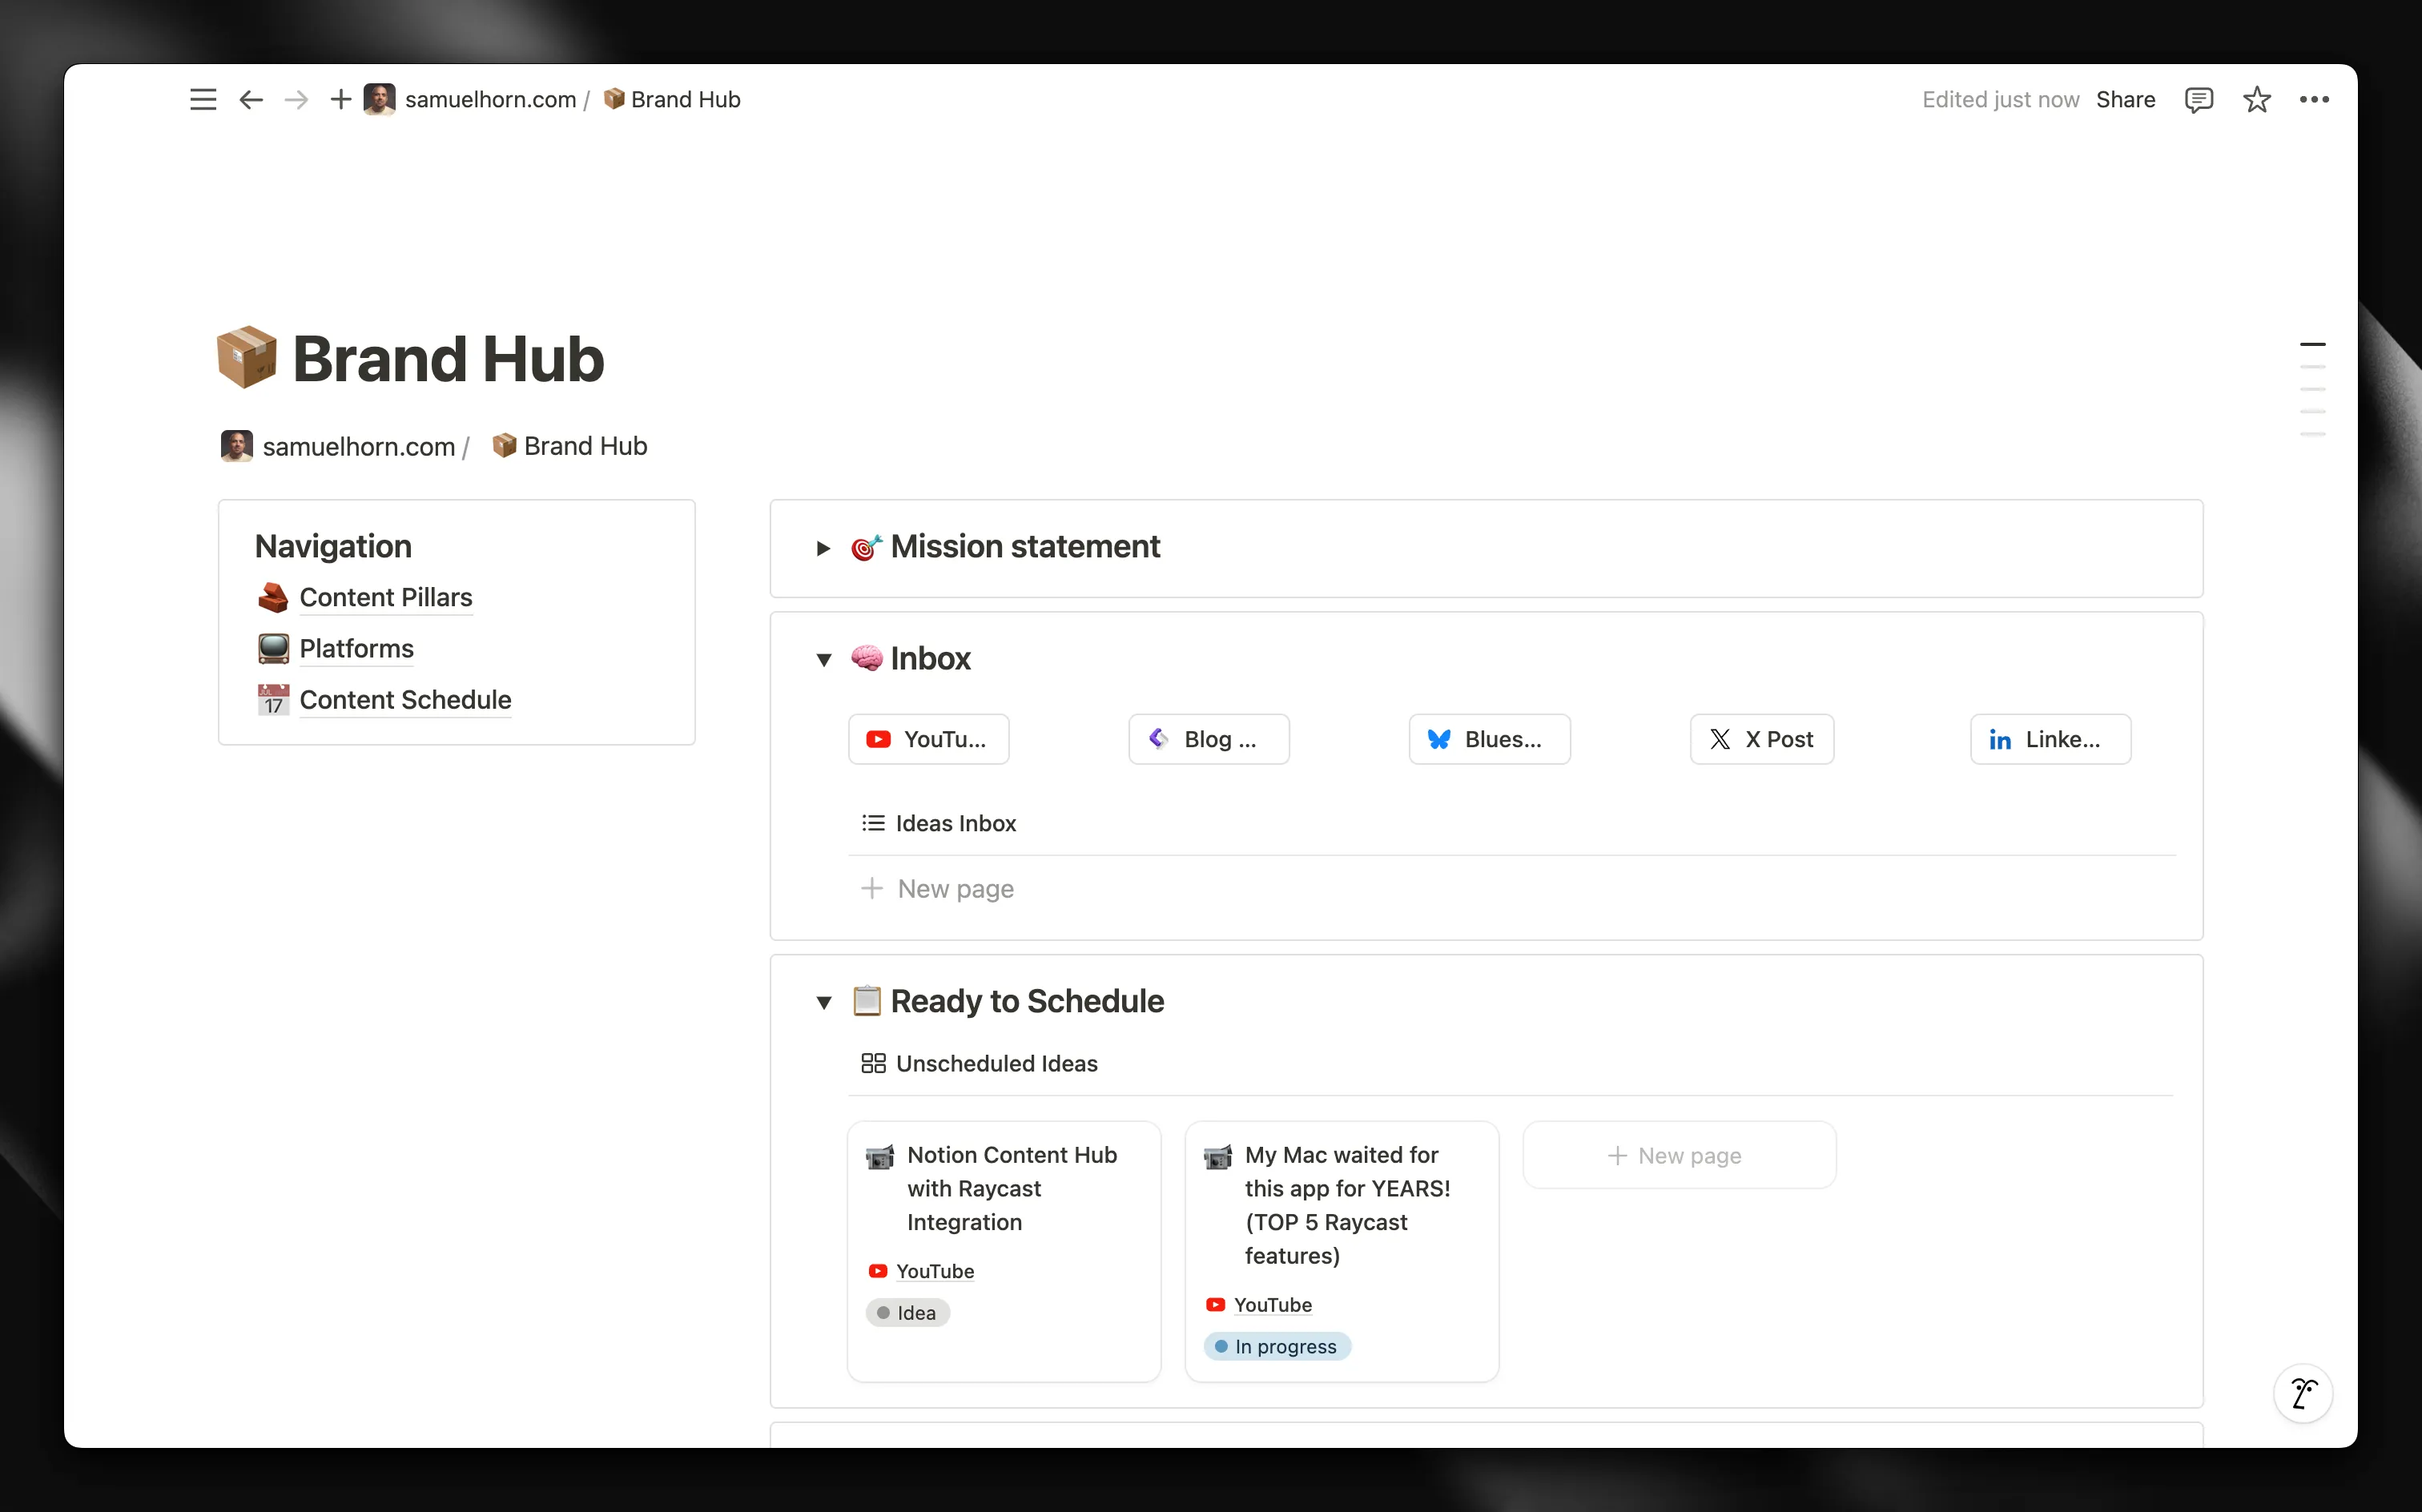Favorite the page with the star icon
The height and width of the screenshot is (1512, 2422).
point(2256,99)
